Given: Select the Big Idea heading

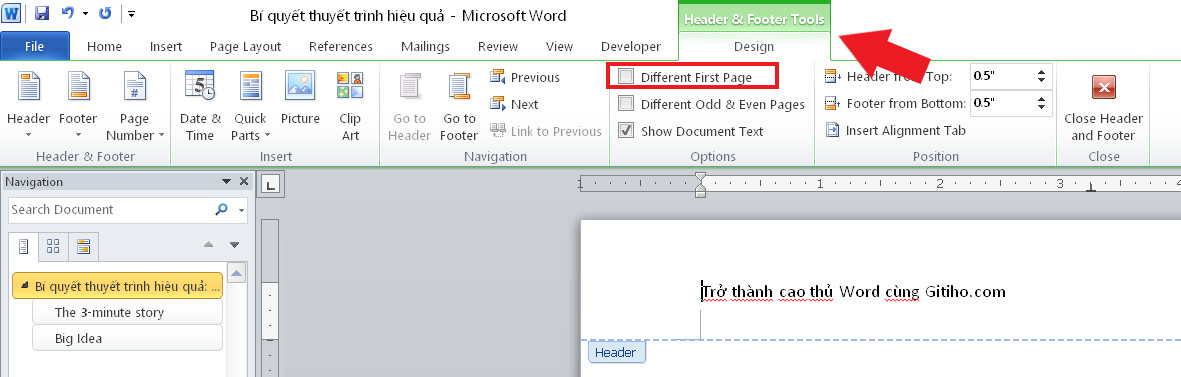Looking at the screenshot, I should (x=127, y=338).
